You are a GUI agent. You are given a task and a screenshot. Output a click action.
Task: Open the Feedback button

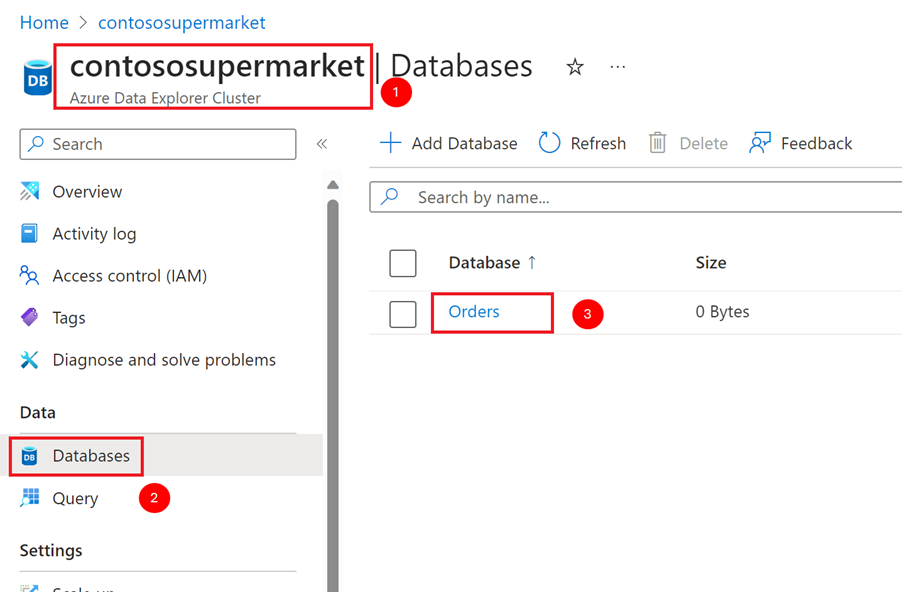tap(801, 143)
